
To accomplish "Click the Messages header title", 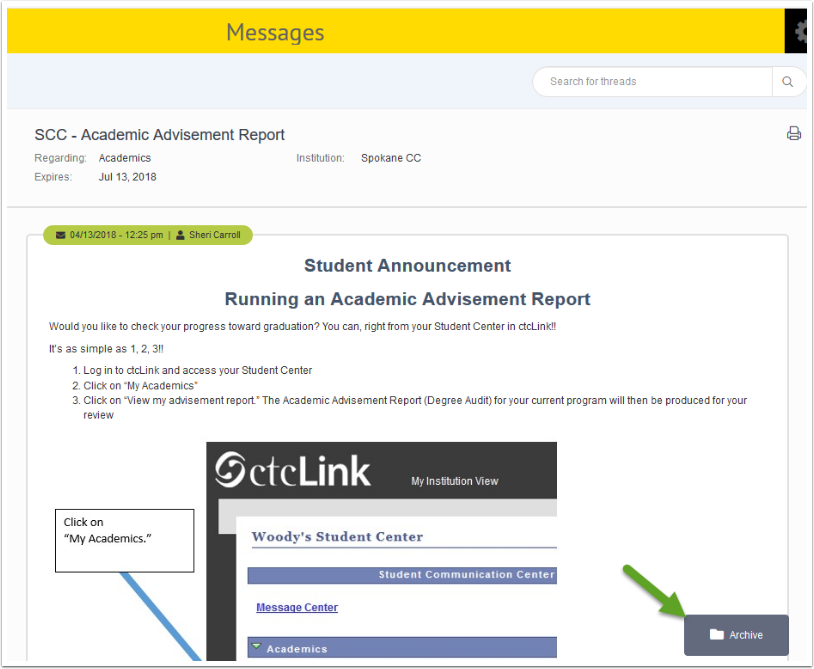I will click(275, 32).
